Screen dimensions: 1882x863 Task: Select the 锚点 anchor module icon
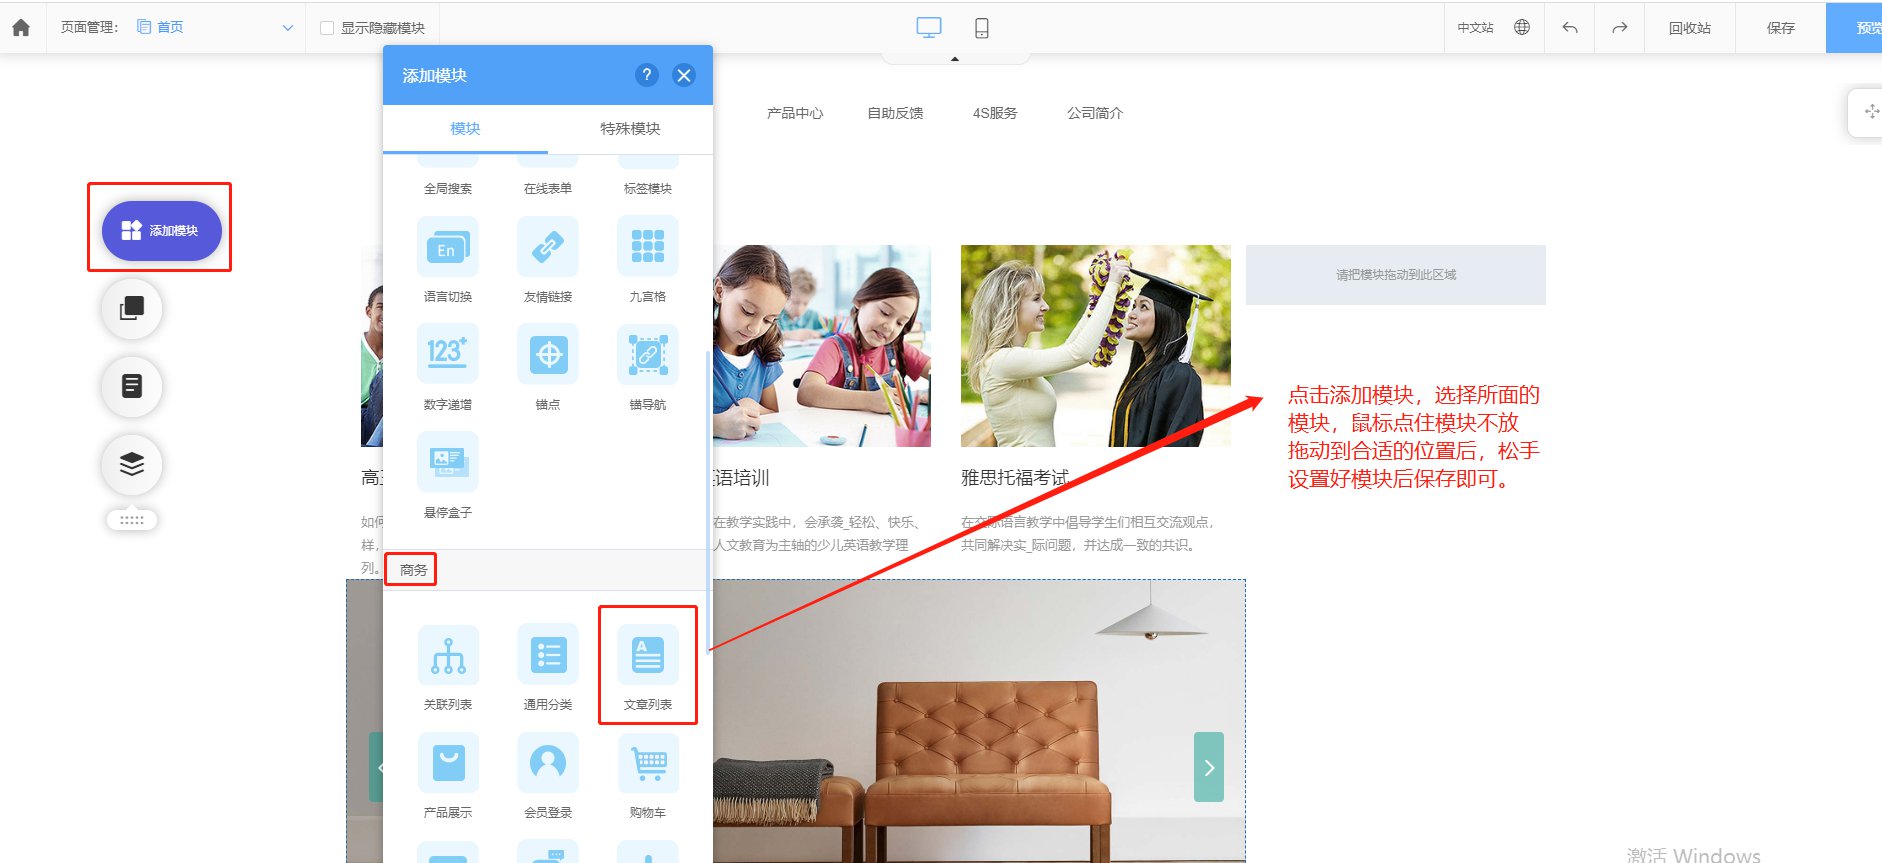tap(548, 354)
